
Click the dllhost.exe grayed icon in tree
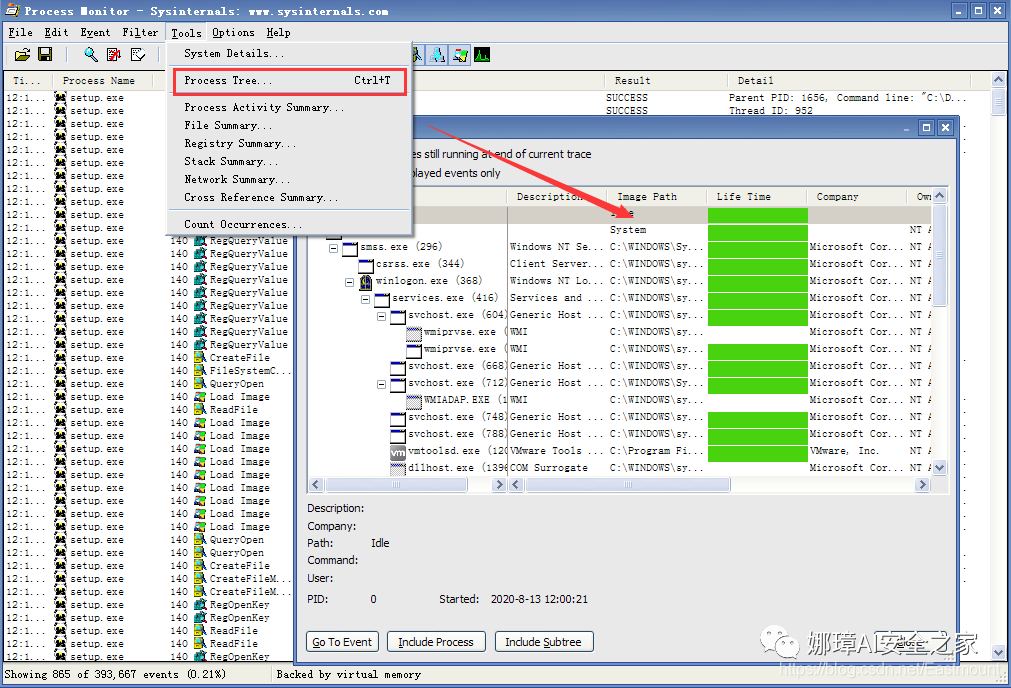pyautogui.click(x=398, y=468)
